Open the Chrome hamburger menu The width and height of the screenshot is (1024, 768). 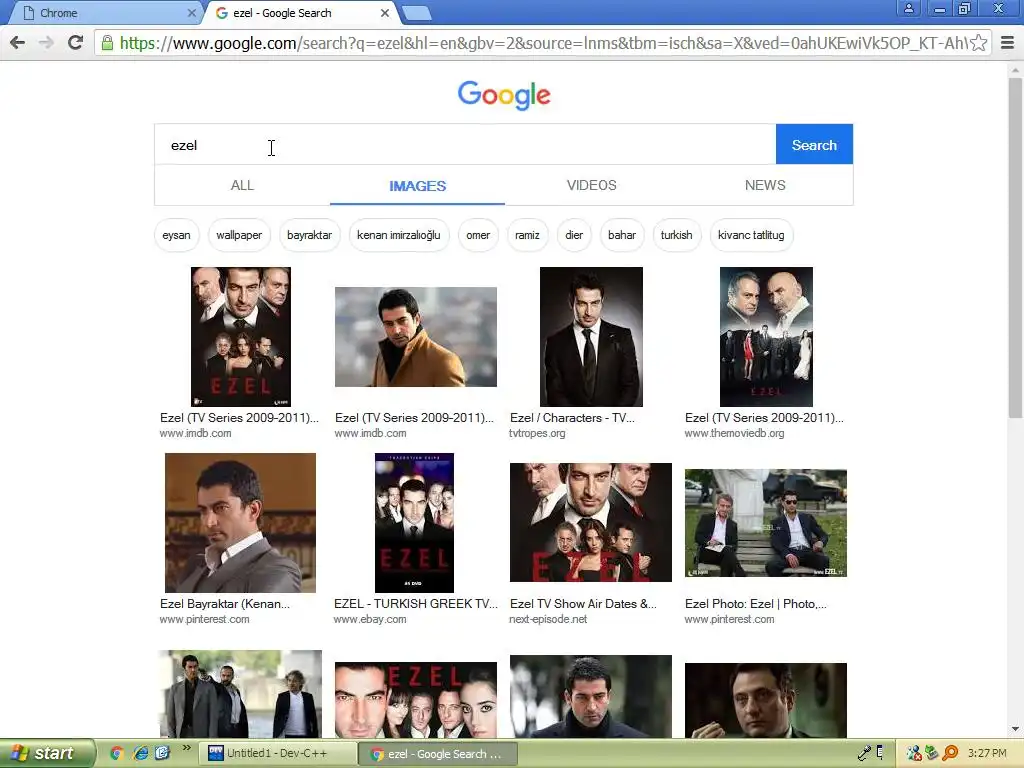(x=1008, y=43)
